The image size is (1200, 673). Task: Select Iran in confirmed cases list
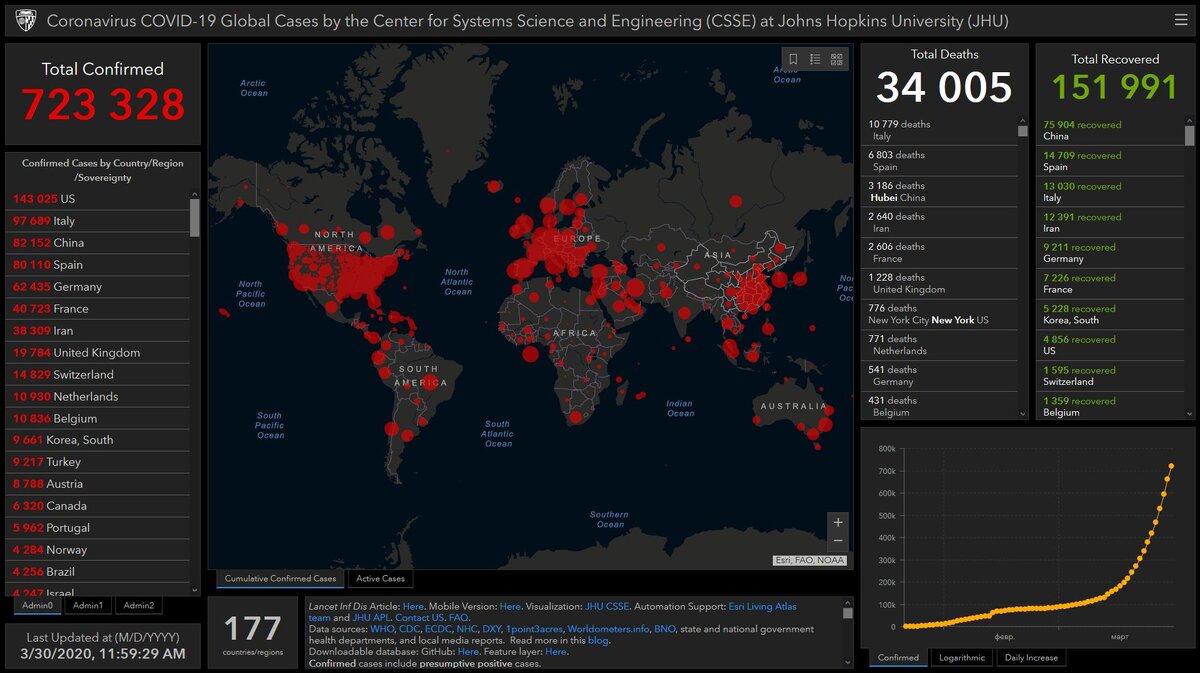pos(97,331)
